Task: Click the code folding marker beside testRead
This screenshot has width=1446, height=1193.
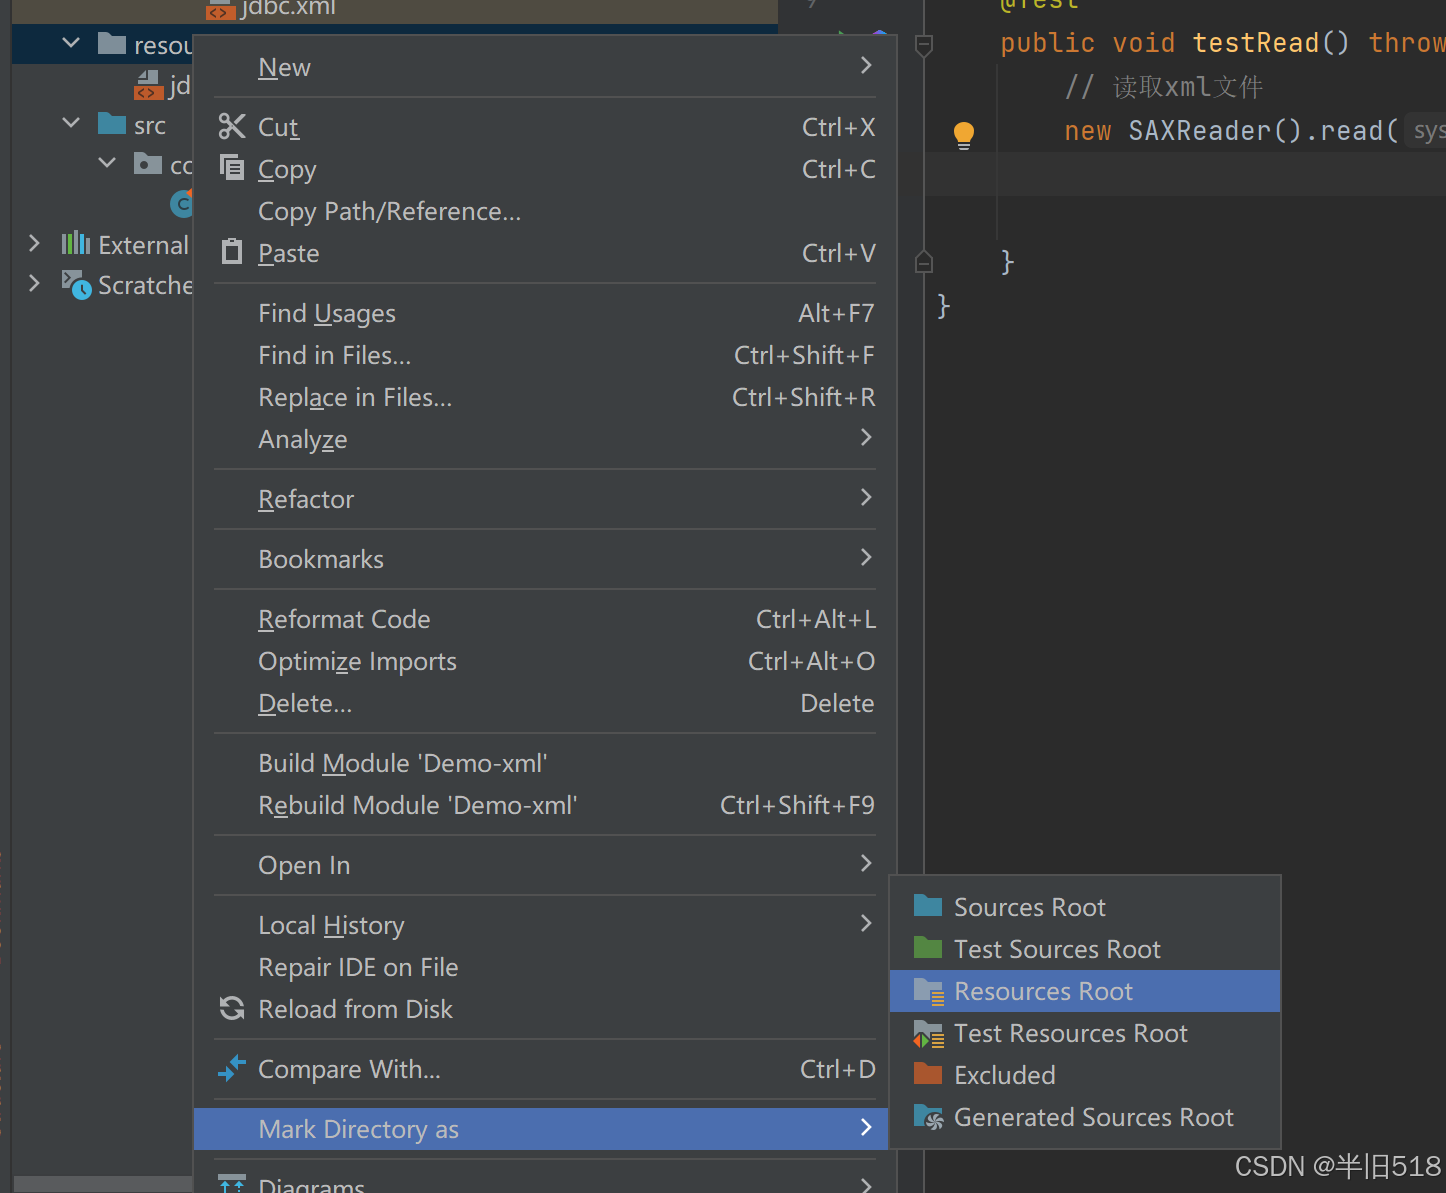Action: point(924,45)
